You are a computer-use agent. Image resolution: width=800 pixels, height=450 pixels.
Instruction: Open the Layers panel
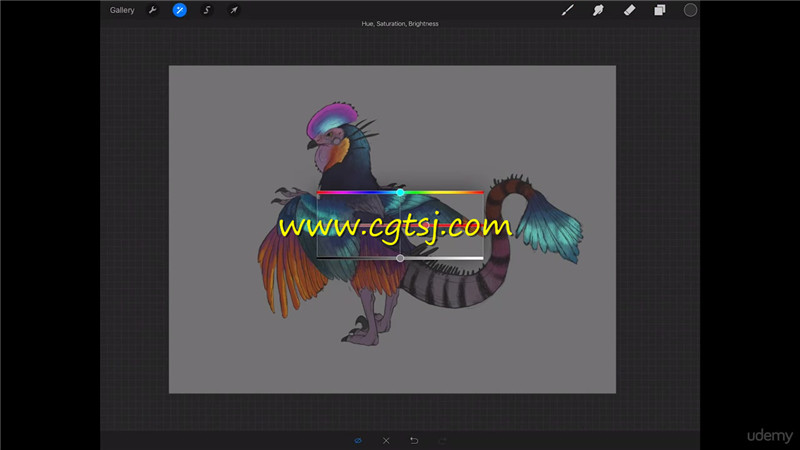coord(660,10)
